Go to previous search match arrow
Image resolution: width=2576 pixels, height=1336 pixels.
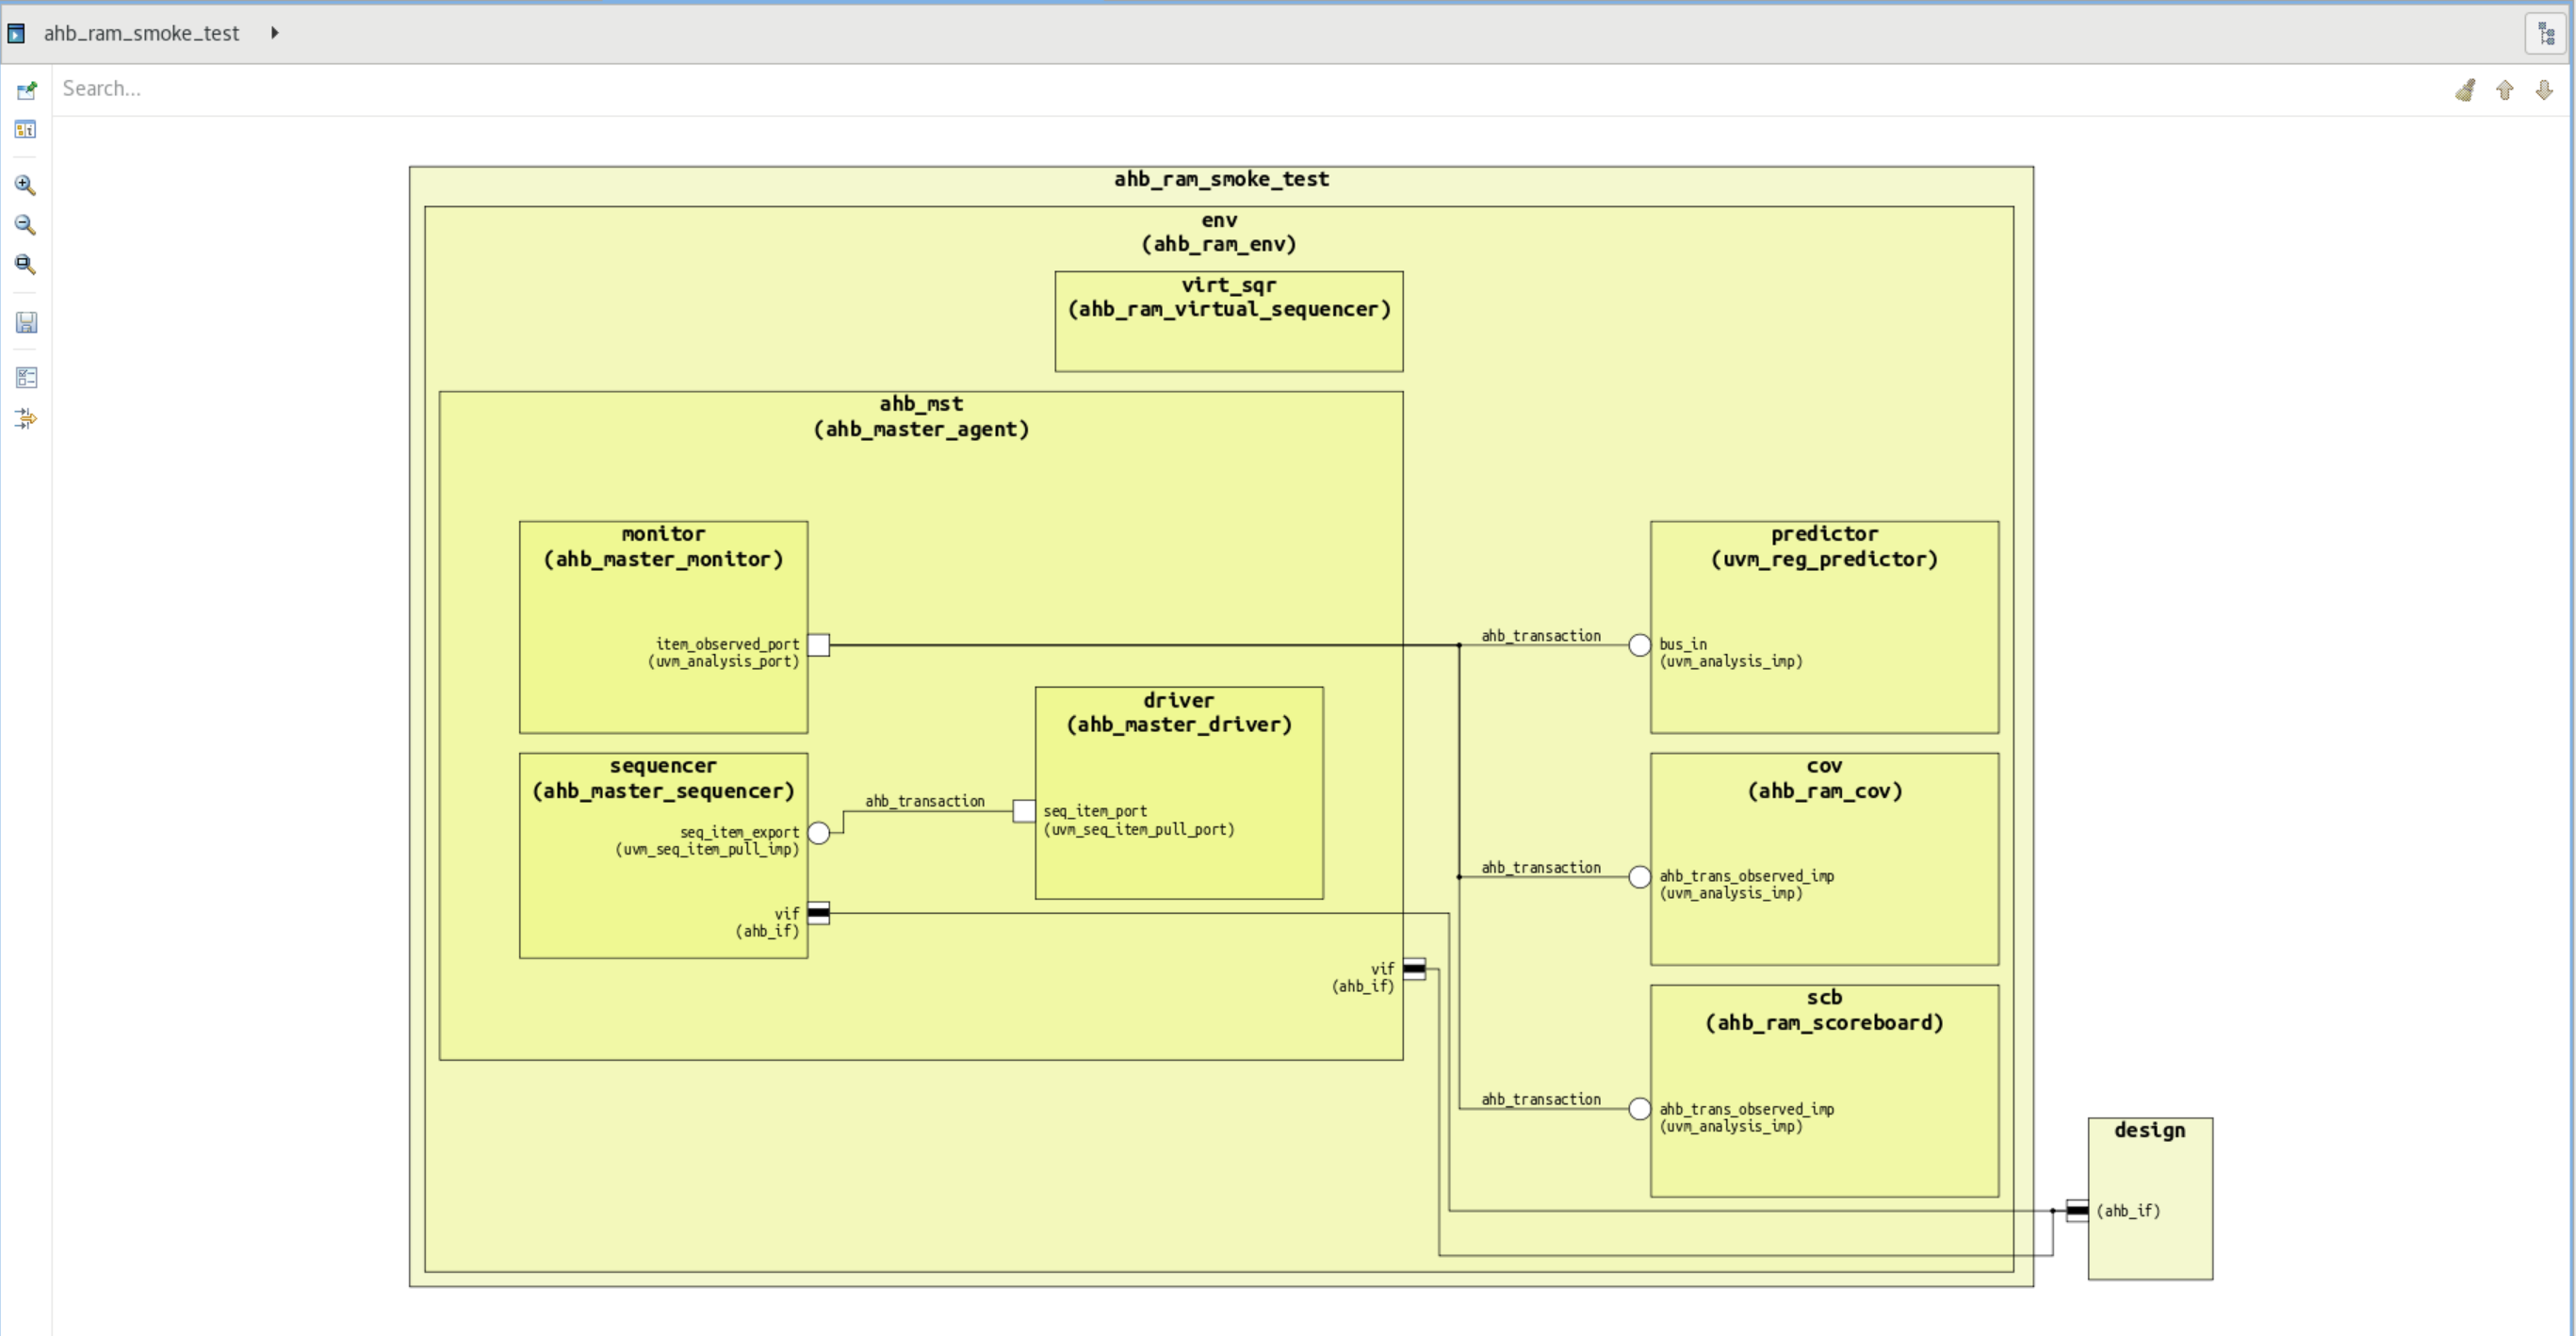click(2505, 90)
